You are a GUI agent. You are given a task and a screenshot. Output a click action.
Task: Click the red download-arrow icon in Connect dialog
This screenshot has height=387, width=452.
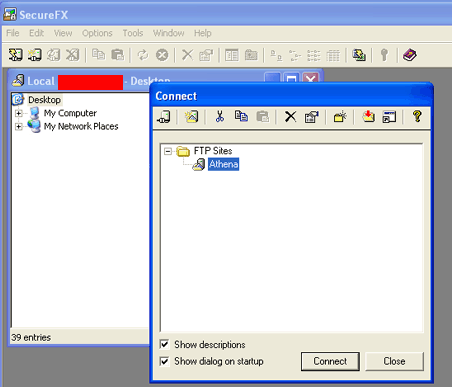368,117
